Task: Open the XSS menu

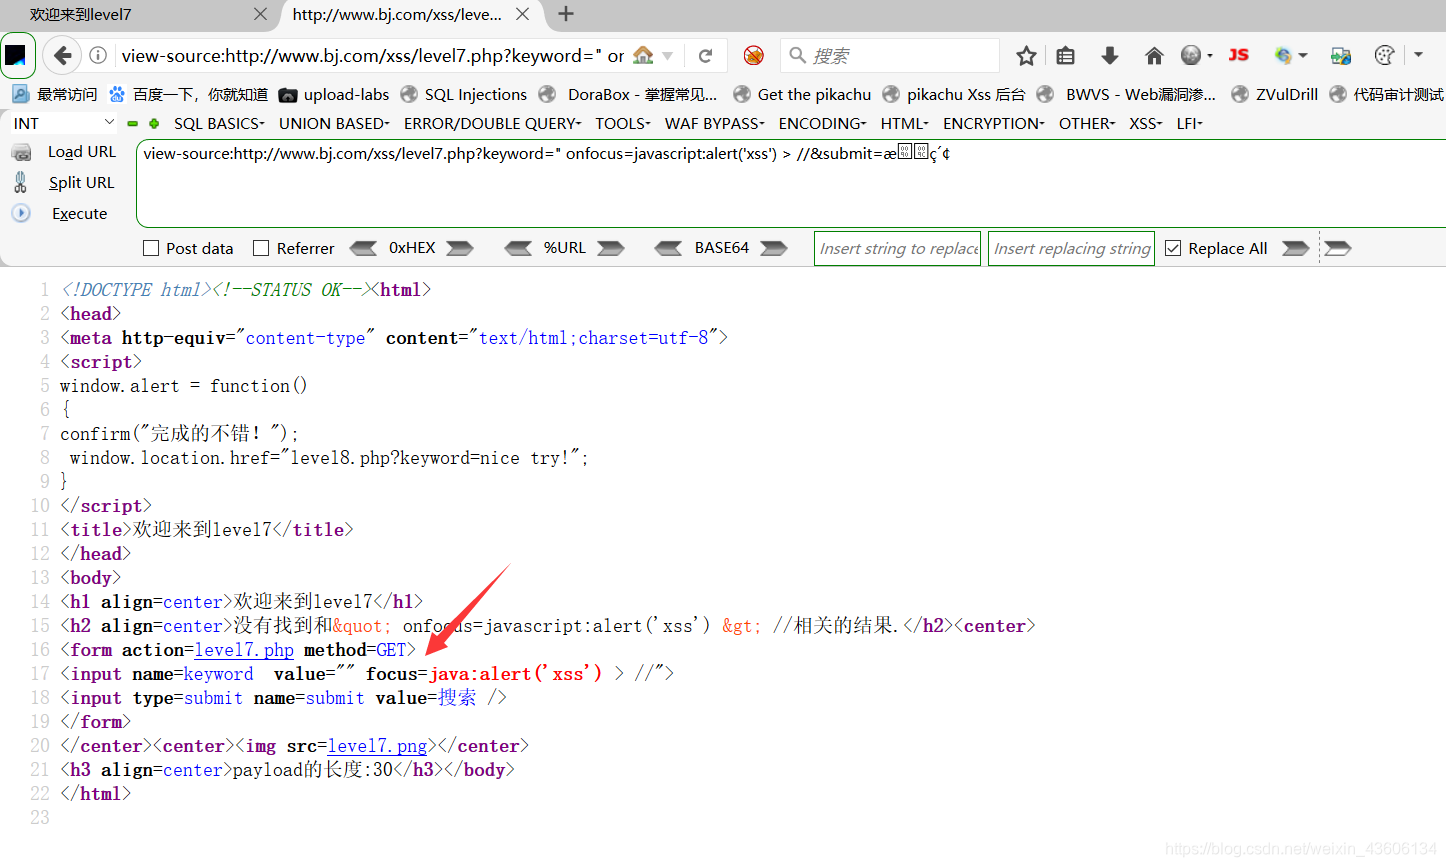Action: (x=1146, y=123)
